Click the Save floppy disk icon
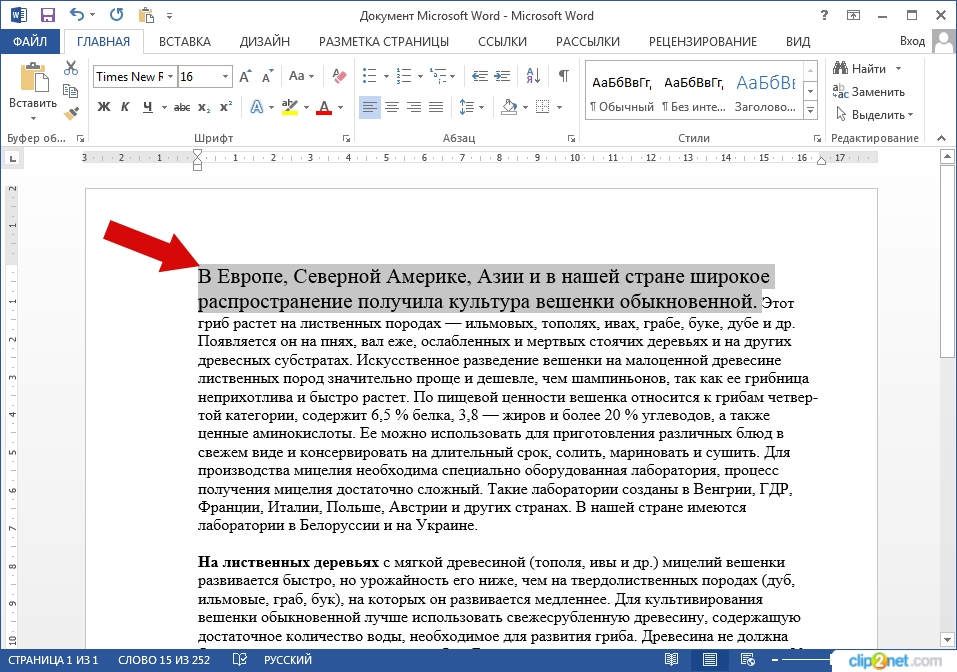The image size is (957, 672). (47, 15)
